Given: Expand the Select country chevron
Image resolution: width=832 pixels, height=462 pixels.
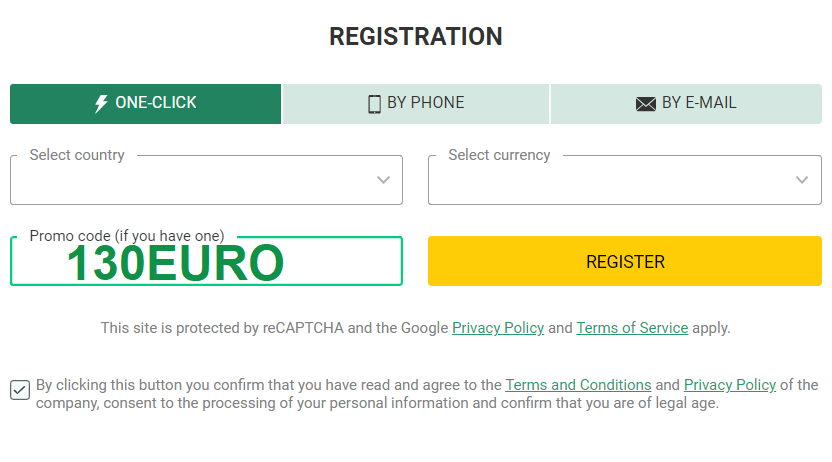Looking at the screenshot, I should pos(383,180).
